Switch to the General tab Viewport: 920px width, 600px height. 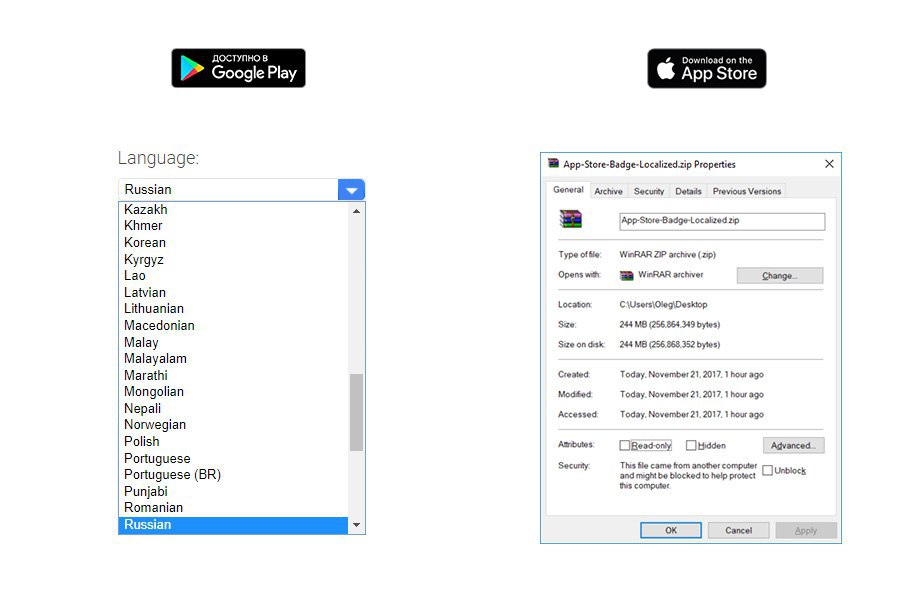coord(568,189)
